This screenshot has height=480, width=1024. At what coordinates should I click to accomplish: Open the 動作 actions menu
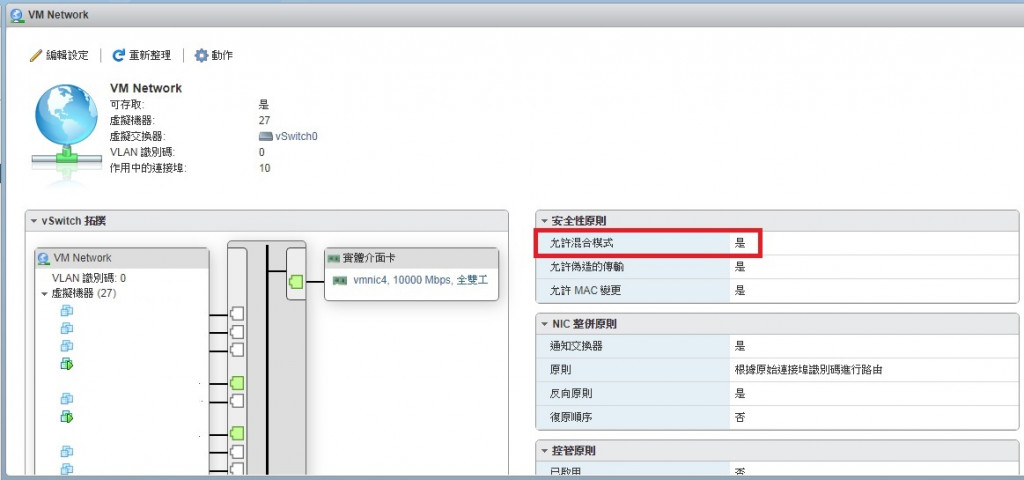[x=214, y=56]
